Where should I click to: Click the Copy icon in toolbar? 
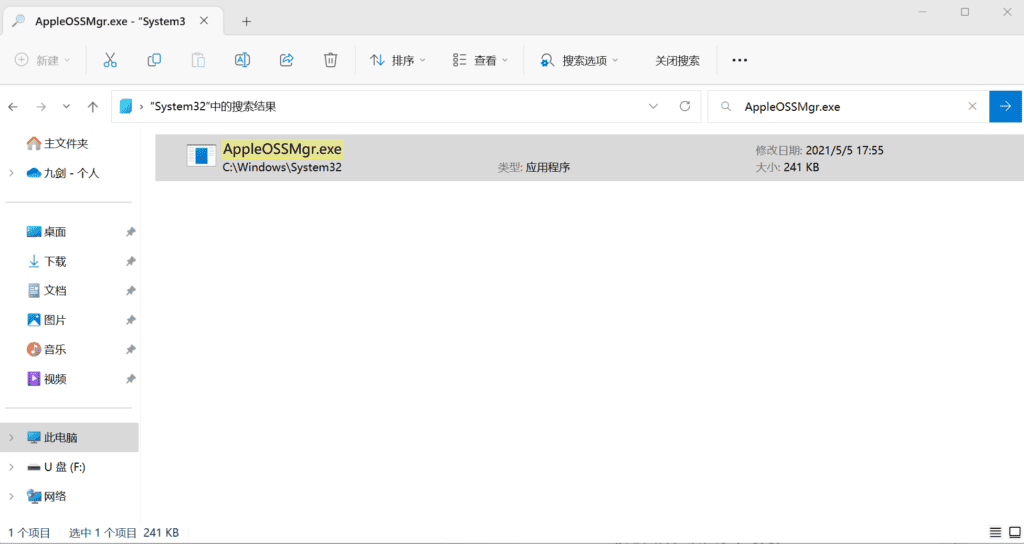[x=154, y=60]
